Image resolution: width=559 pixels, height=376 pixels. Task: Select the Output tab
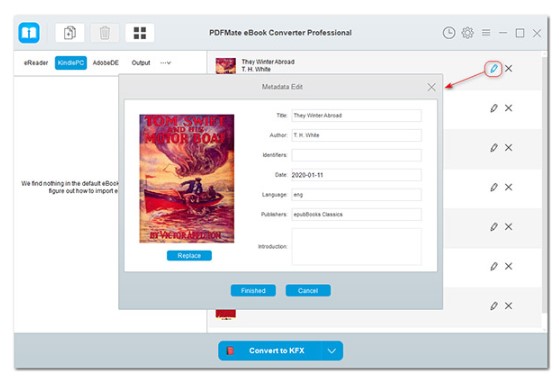(141, 63)
